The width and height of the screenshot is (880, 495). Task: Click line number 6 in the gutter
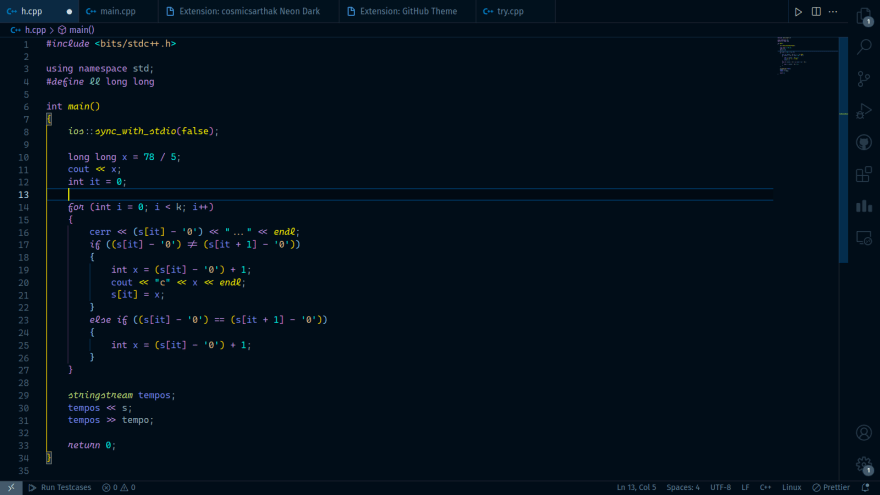click(26, 107)
